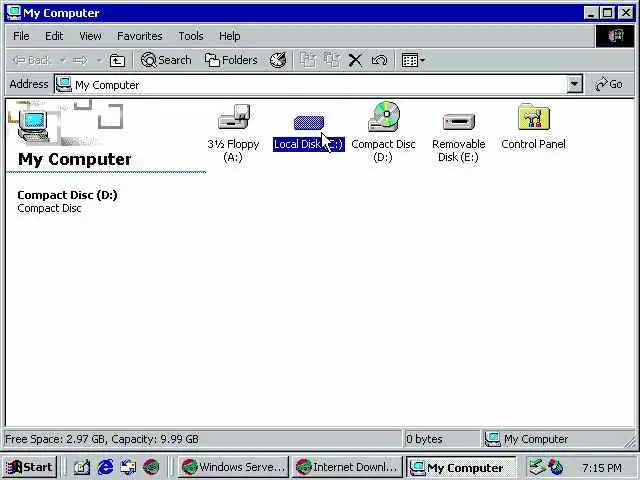Click the 0 bytes status bar entry
Viewport: 640px width, 480px height.
point(424,439)
